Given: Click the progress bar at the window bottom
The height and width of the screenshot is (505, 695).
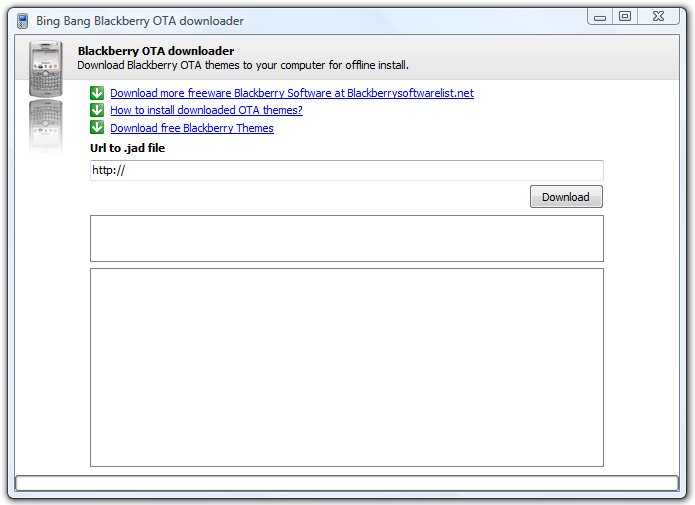Looking at the screenshot, I should (x=347, y=483).
